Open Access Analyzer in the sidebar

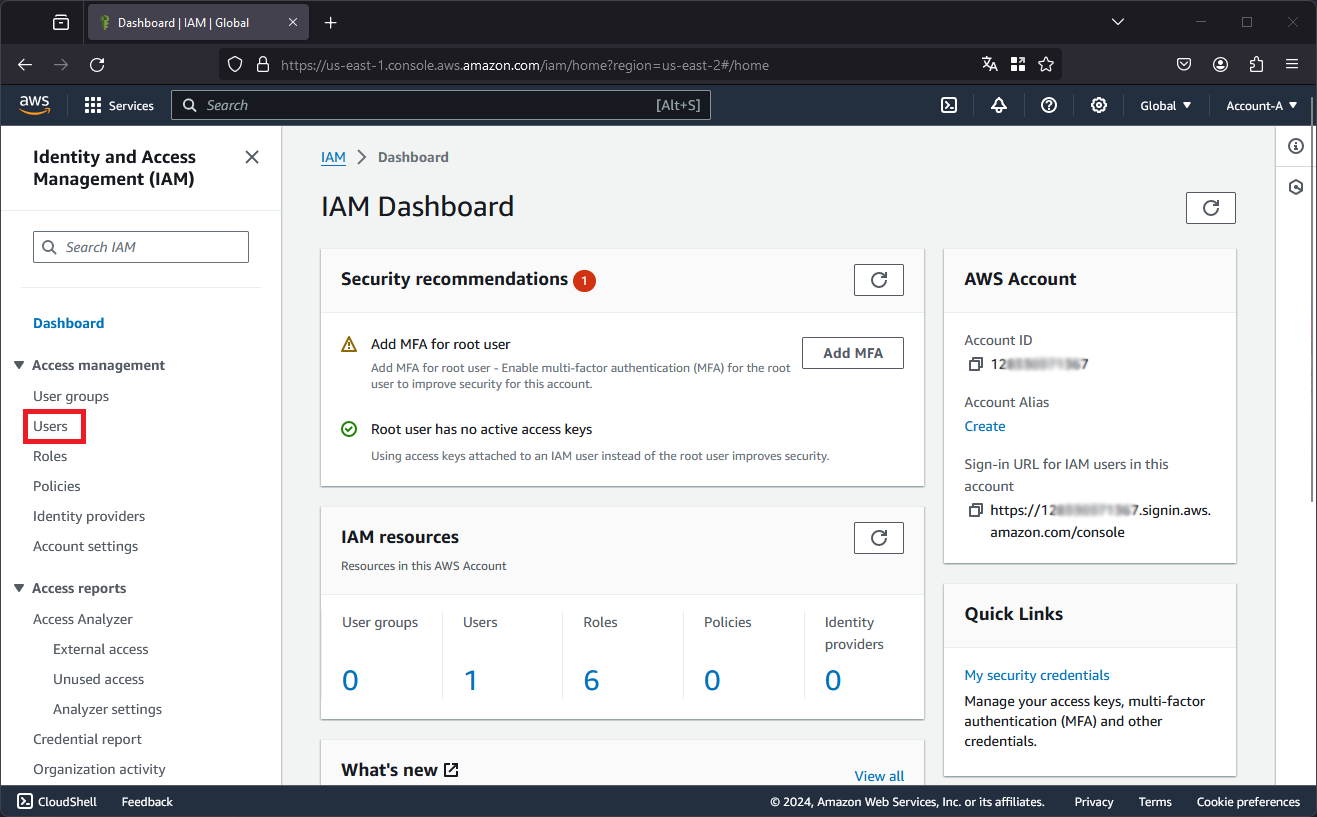[x=83, y=619]
